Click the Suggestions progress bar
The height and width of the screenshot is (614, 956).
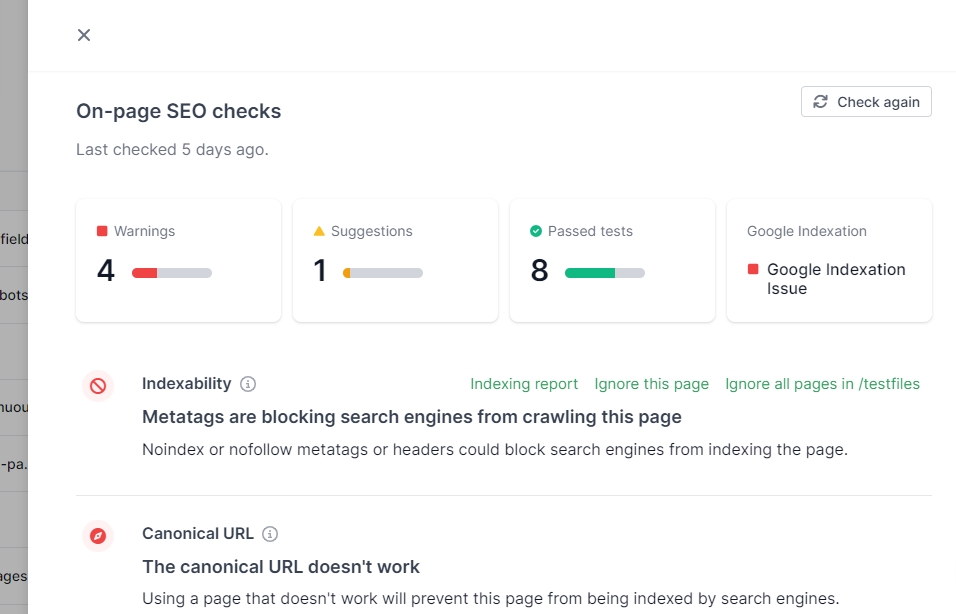(x=383, y=272)
